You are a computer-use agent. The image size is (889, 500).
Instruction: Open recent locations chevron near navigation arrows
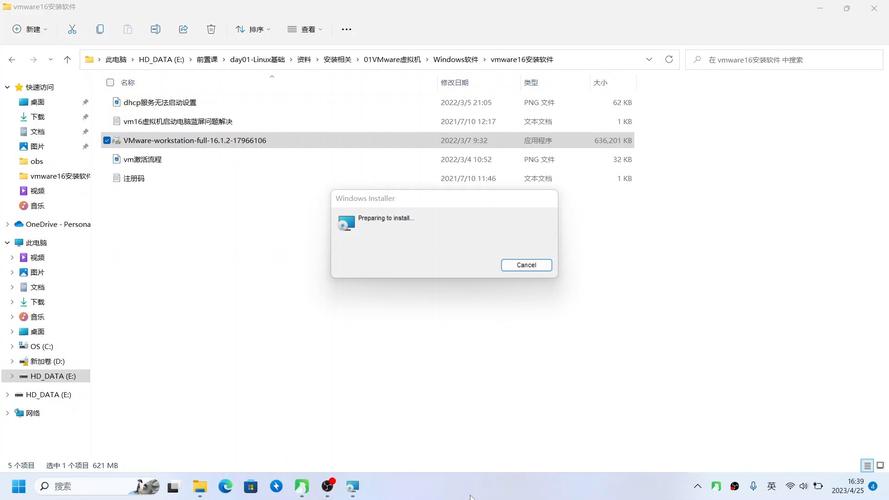(50, 60)
